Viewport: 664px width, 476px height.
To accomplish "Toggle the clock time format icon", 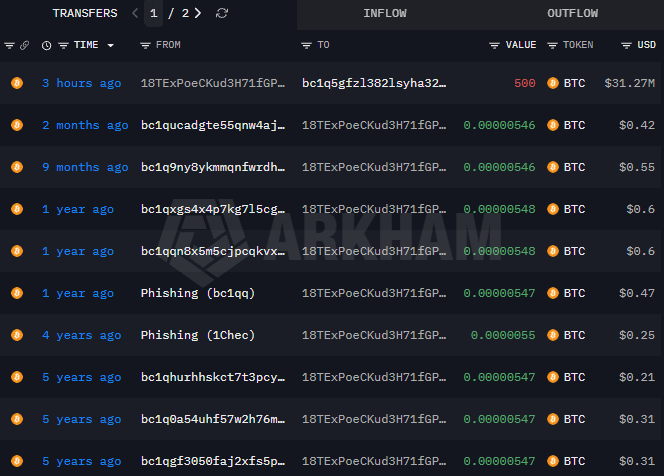I will tap(47, 45).
